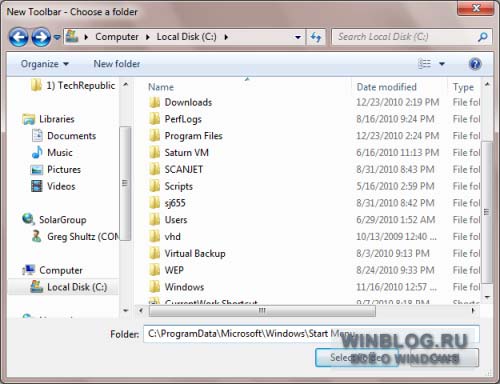Click the Computer breadcrumb in address bar

pyautogui.click(x=117, y=37)
